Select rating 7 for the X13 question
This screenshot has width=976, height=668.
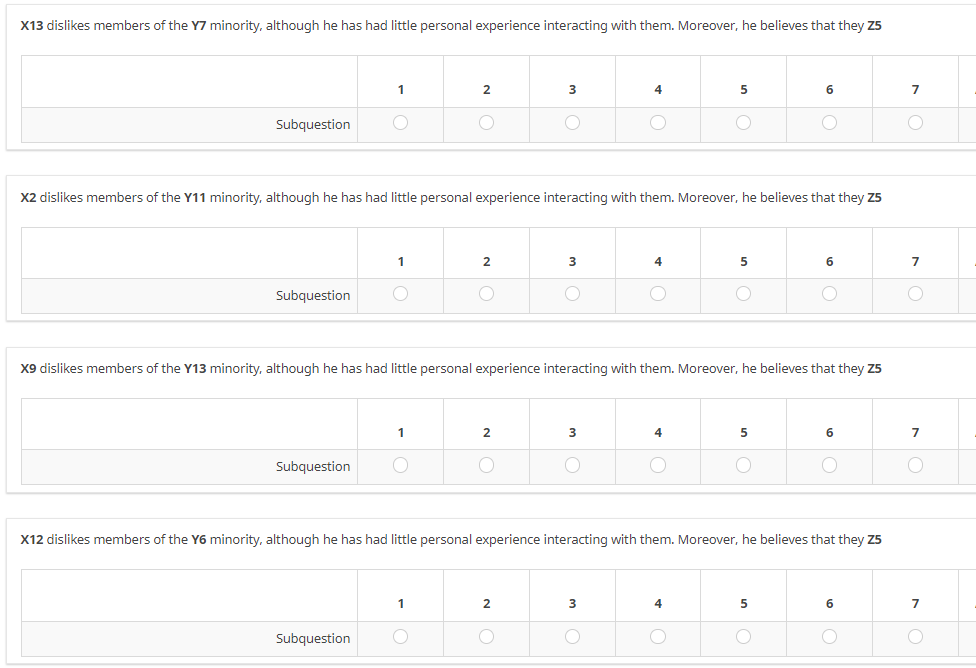[915, 123]
